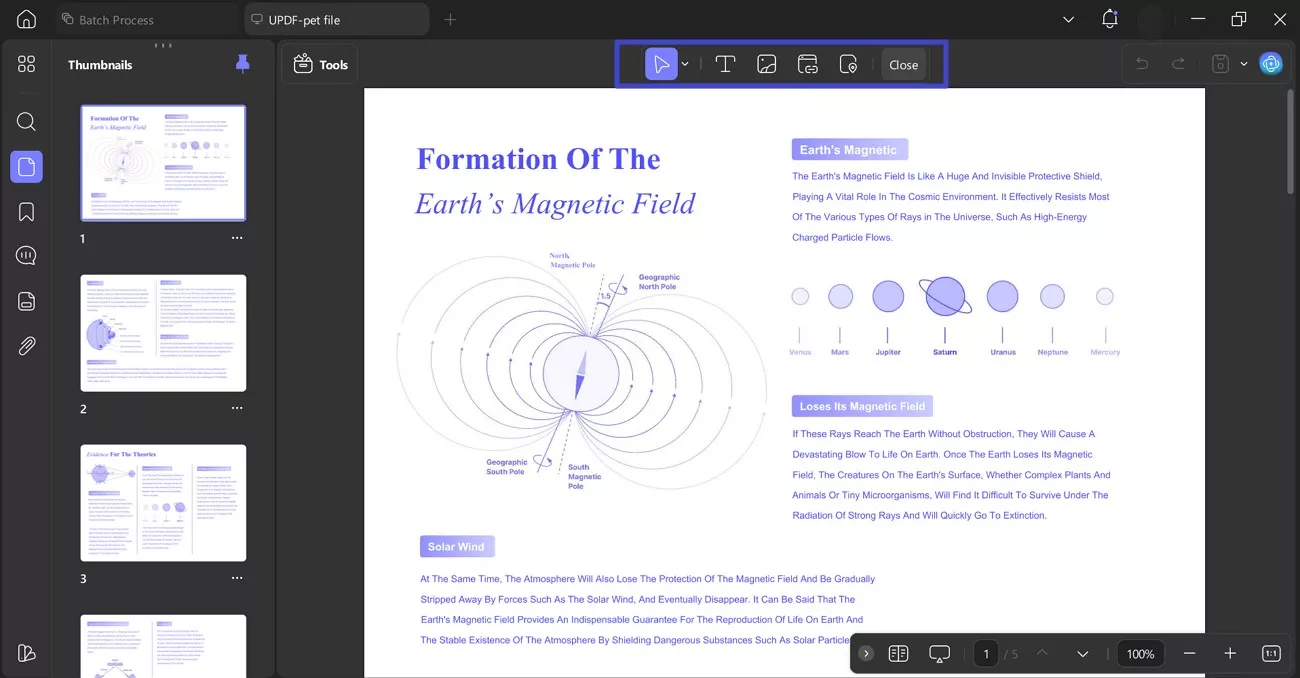The width and height of the screenshot is (1300, 678).
Task: Open page 2 from its thumbnail
Action: point(162,332)
